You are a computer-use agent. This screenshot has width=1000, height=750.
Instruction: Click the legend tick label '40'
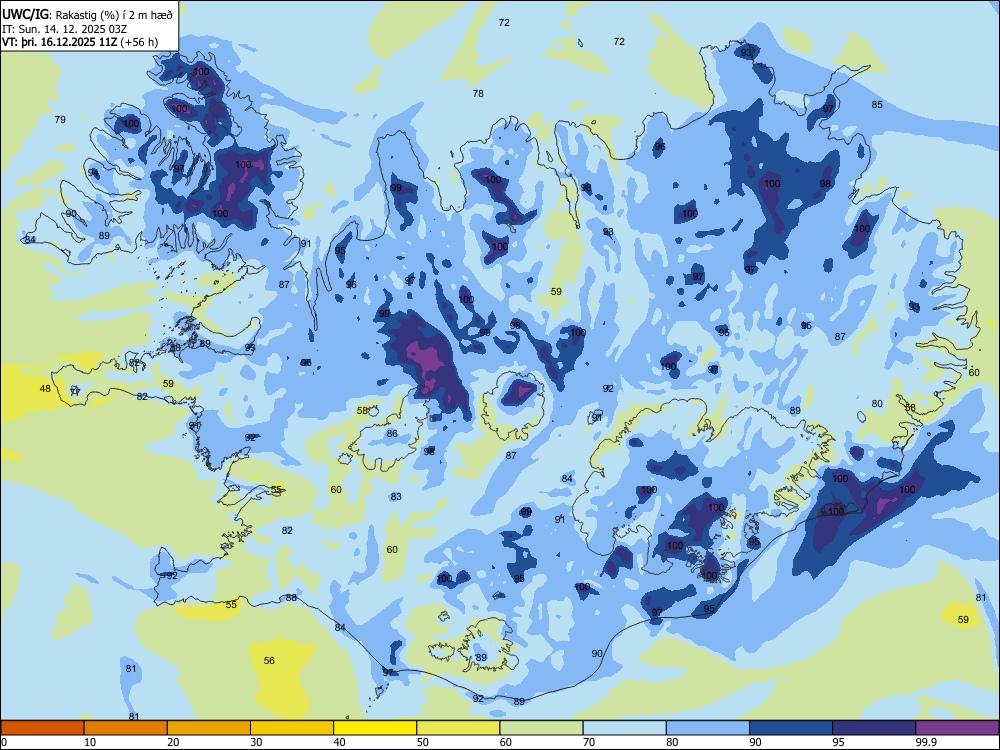(x=339, y=742)
